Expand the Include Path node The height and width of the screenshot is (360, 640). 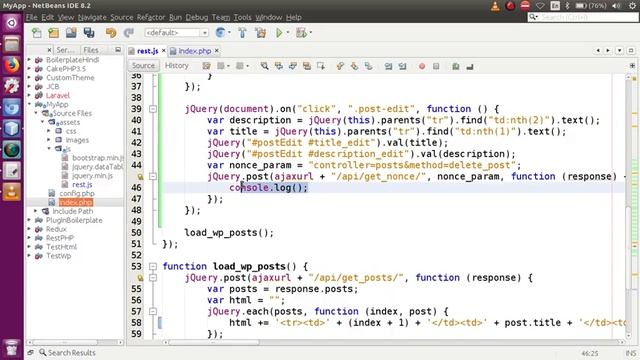tap(36, 211)
